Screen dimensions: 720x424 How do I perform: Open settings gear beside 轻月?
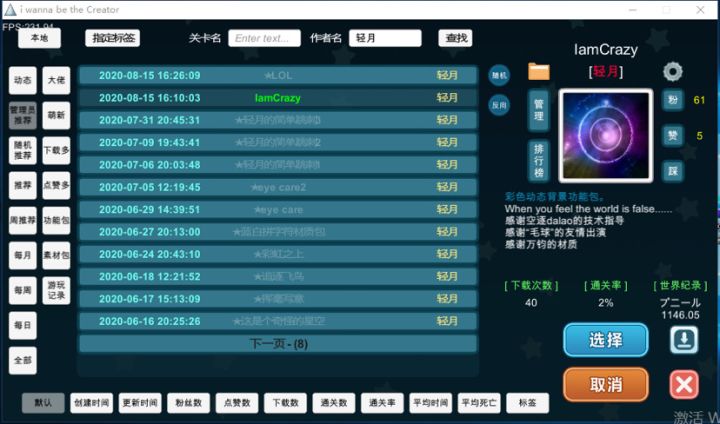[673, 72]
